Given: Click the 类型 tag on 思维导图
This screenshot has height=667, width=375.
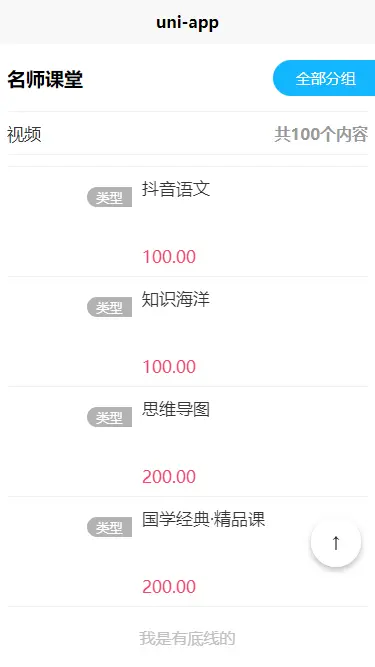Looking at the screenshot, I should 109,417.
